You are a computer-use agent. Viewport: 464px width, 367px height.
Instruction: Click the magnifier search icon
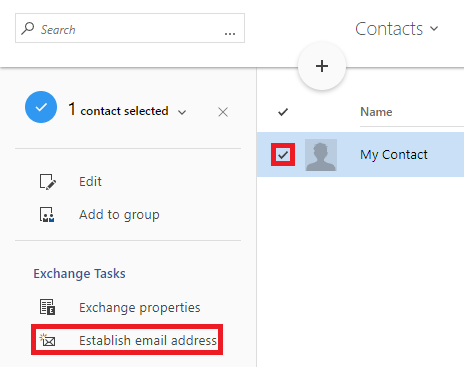pyautogui.click(x=28, y=28)
